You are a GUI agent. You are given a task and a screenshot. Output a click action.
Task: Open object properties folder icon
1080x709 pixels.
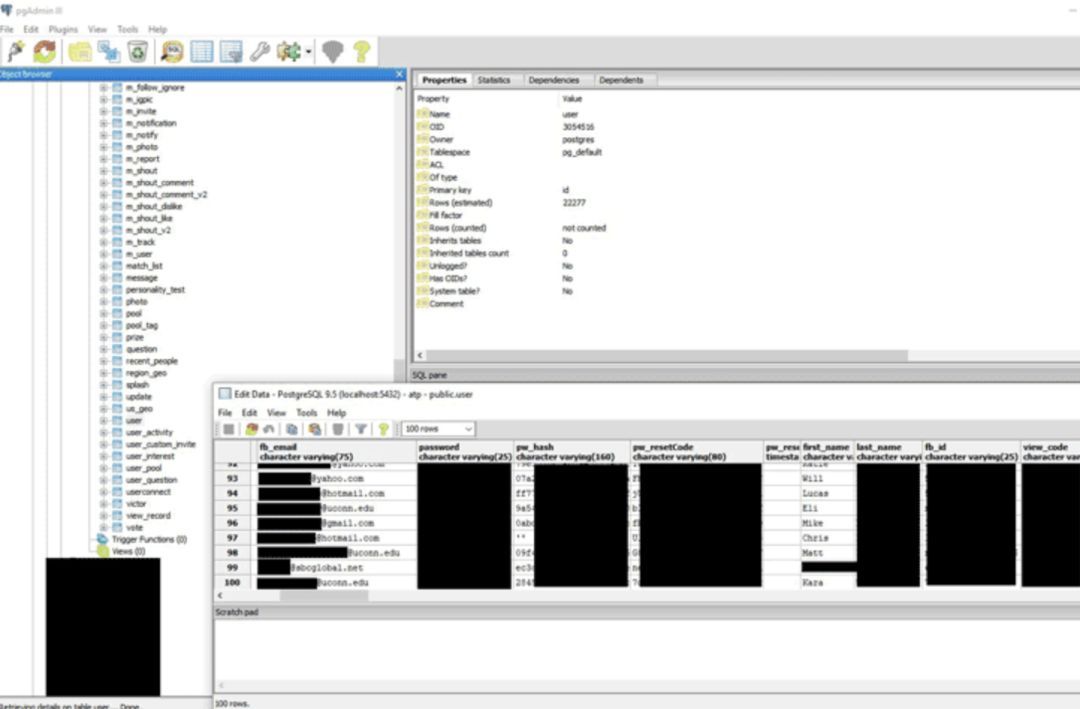[x=80, y=52]
